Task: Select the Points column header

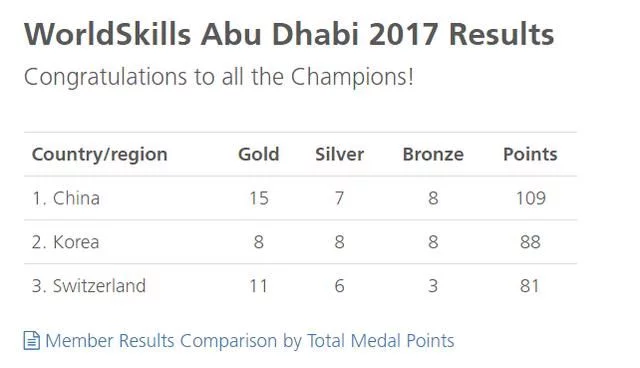Action: tap(530, 154)
